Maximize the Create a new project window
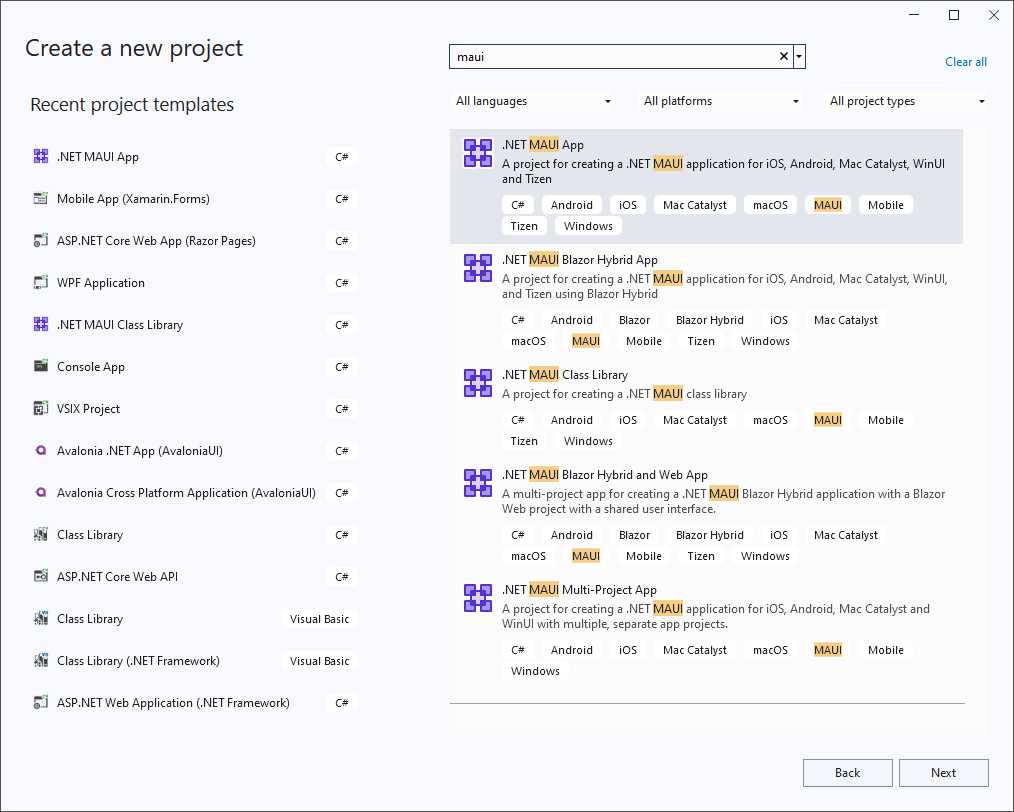The image size is (1014, 812). [954, 15]
